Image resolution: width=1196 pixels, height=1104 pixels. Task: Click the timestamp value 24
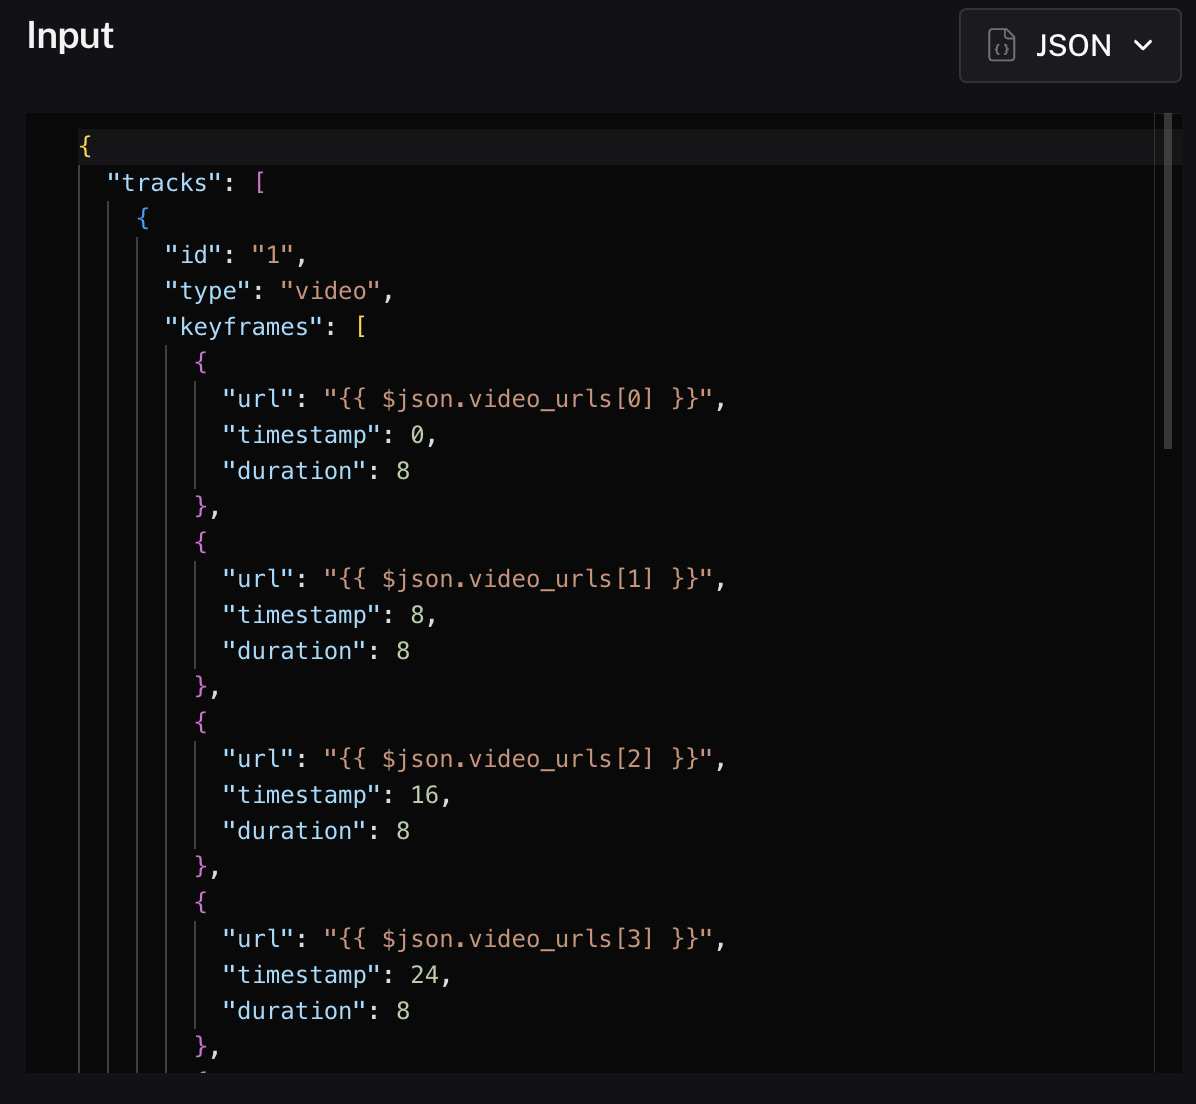click(424, 975)
